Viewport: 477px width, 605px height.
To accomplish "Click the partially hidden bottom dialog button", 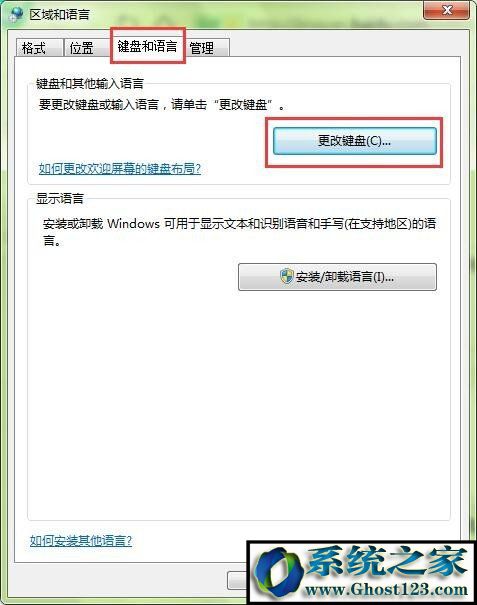I will 237,580.
